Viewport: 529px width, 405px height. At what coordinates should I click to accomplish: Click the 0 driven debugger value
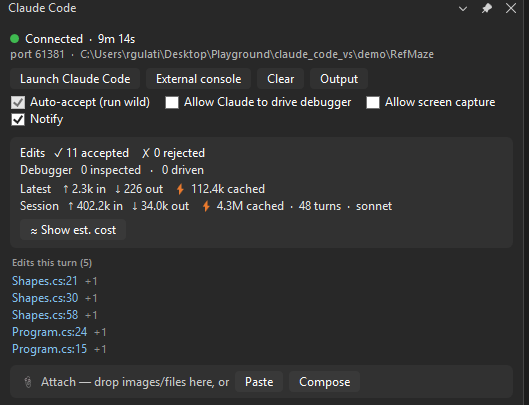coord(183,170)
